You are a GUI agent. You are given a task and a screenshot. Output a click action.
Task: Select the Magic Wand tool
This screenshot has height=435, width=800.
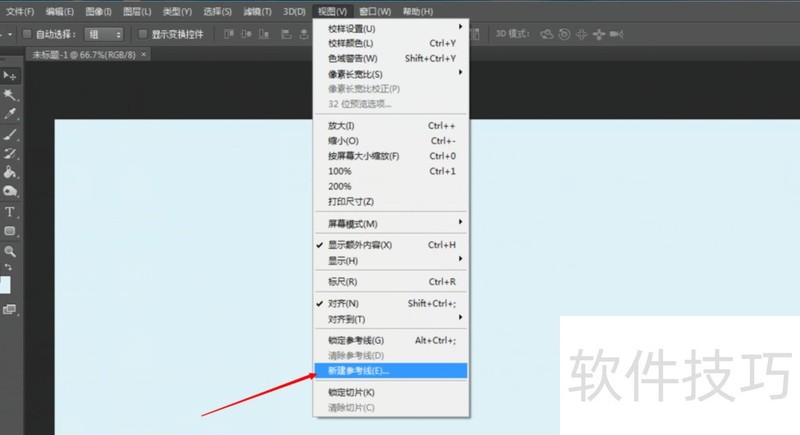point(10,95)
